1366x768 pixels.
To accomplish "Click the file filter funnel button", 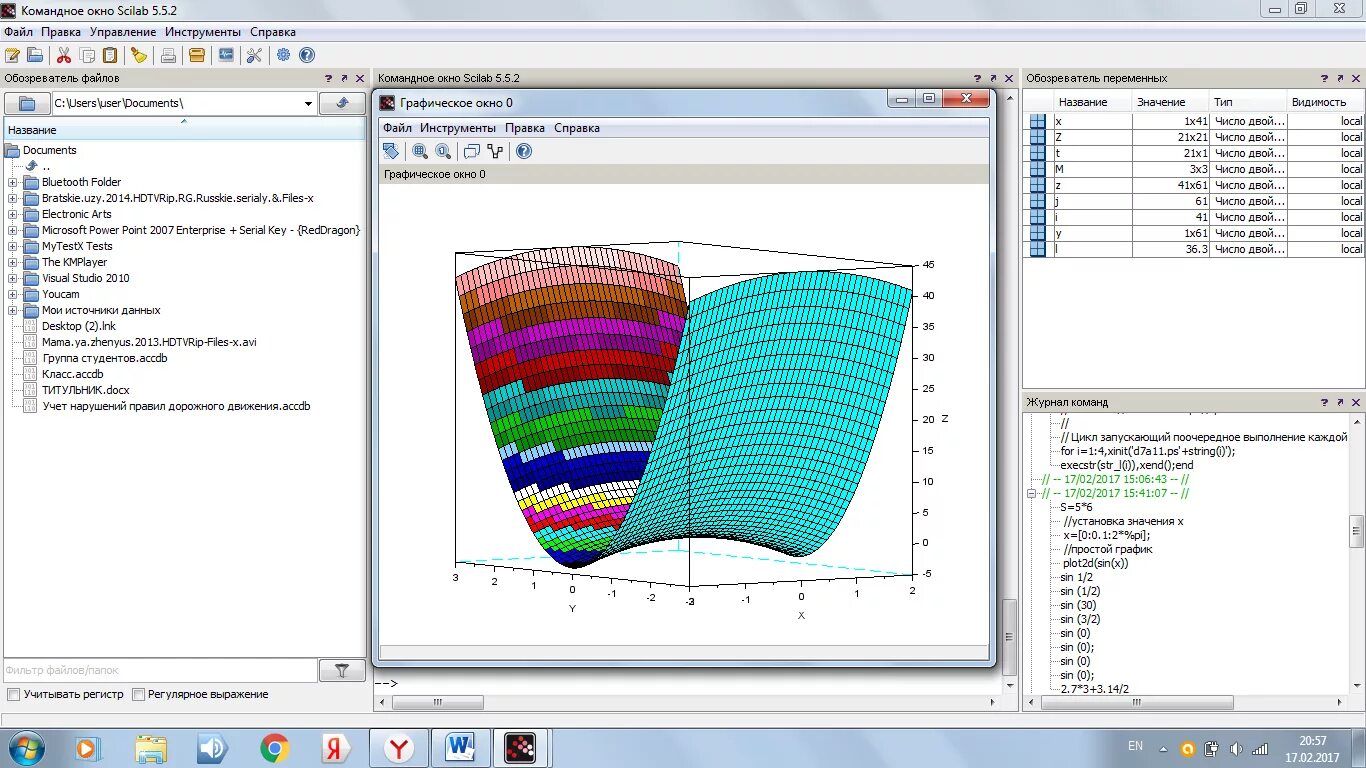I will tap(342, 671).
